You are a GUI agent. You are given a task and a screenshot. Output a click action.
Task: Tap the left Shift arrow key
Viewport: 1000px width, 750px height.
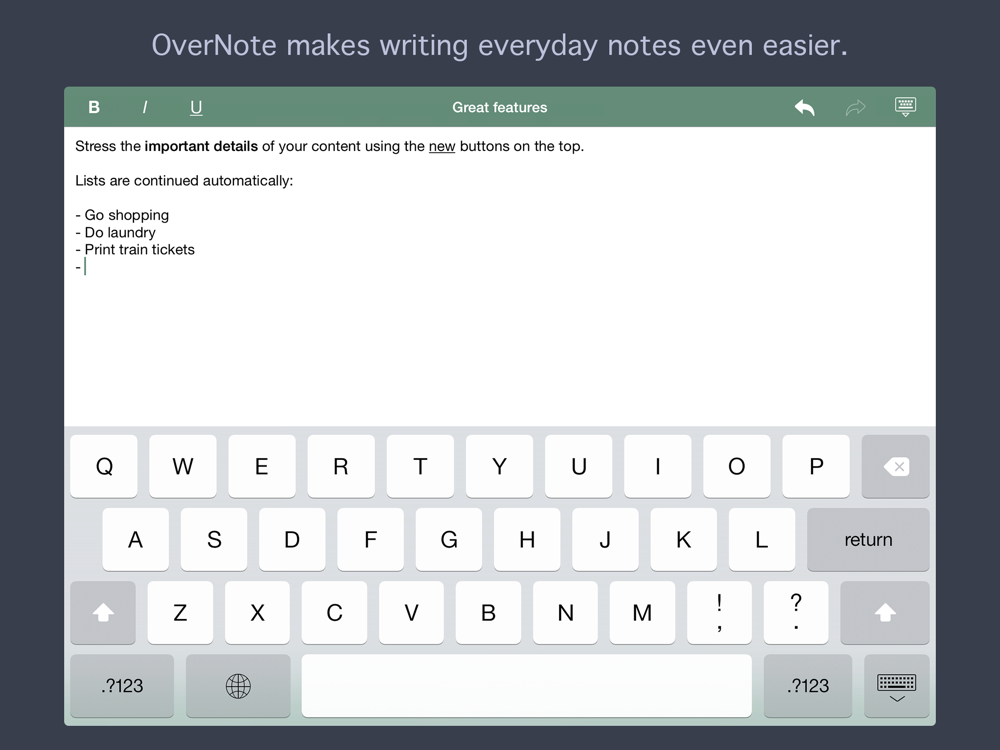coord(103,612)
